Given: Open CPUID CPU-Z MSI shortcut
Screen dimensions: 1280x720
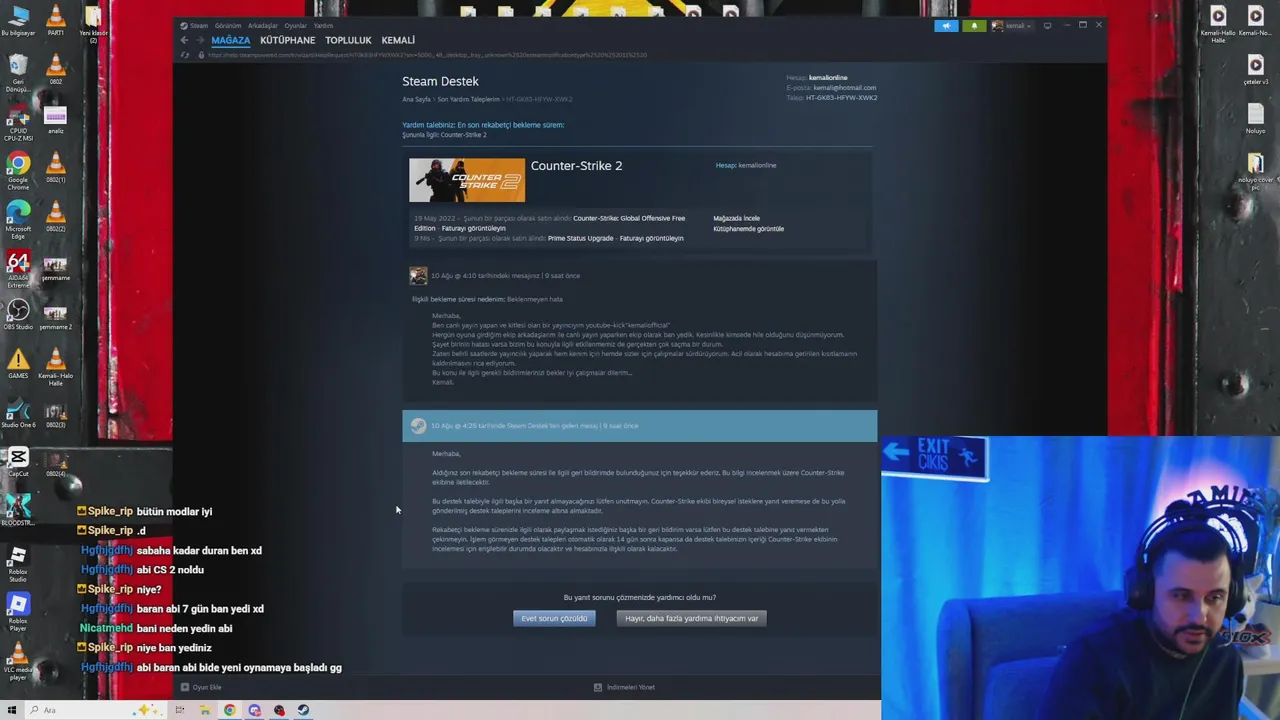Looking at the screenshot, I should 18,123.
